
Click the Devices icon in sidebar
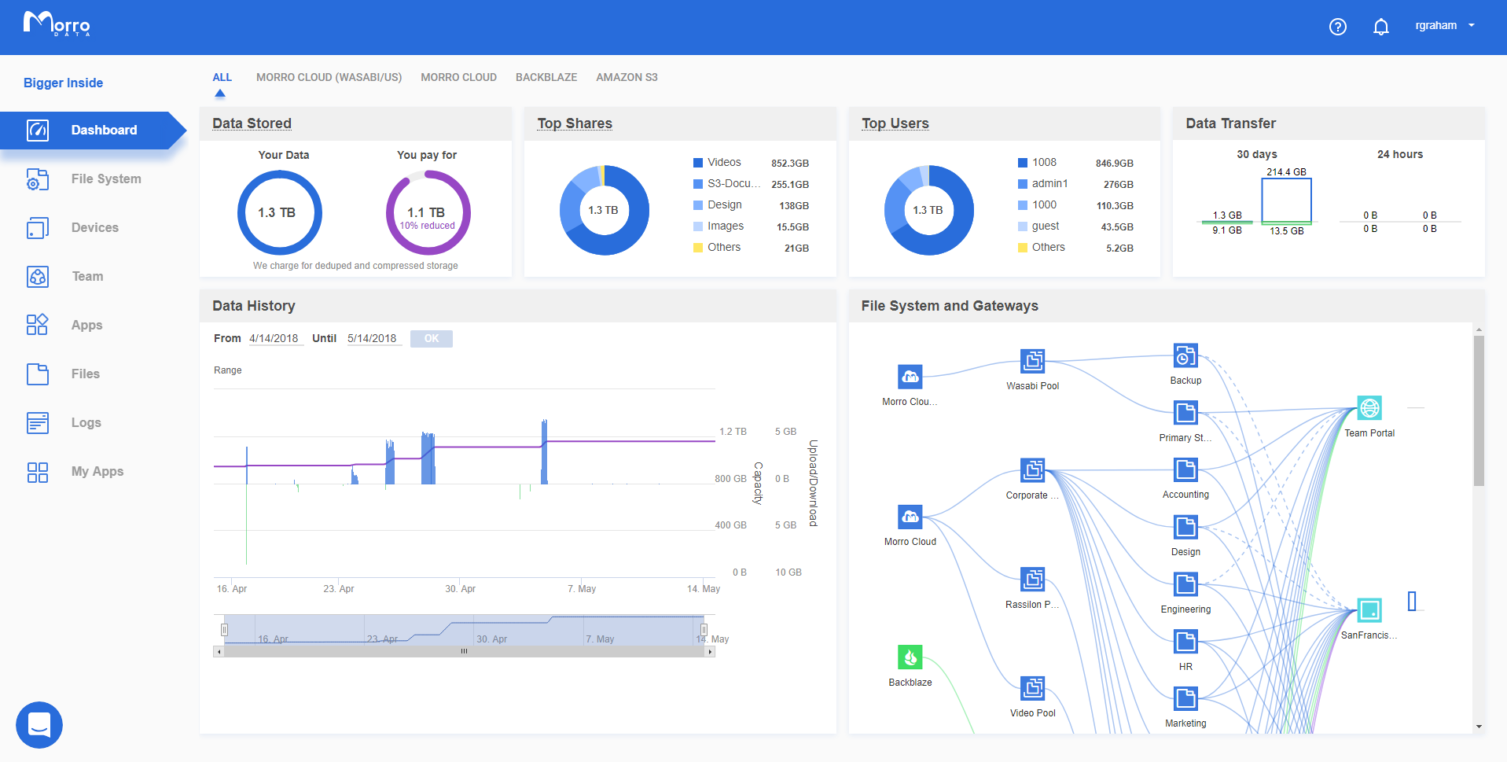tap(37, 228)
